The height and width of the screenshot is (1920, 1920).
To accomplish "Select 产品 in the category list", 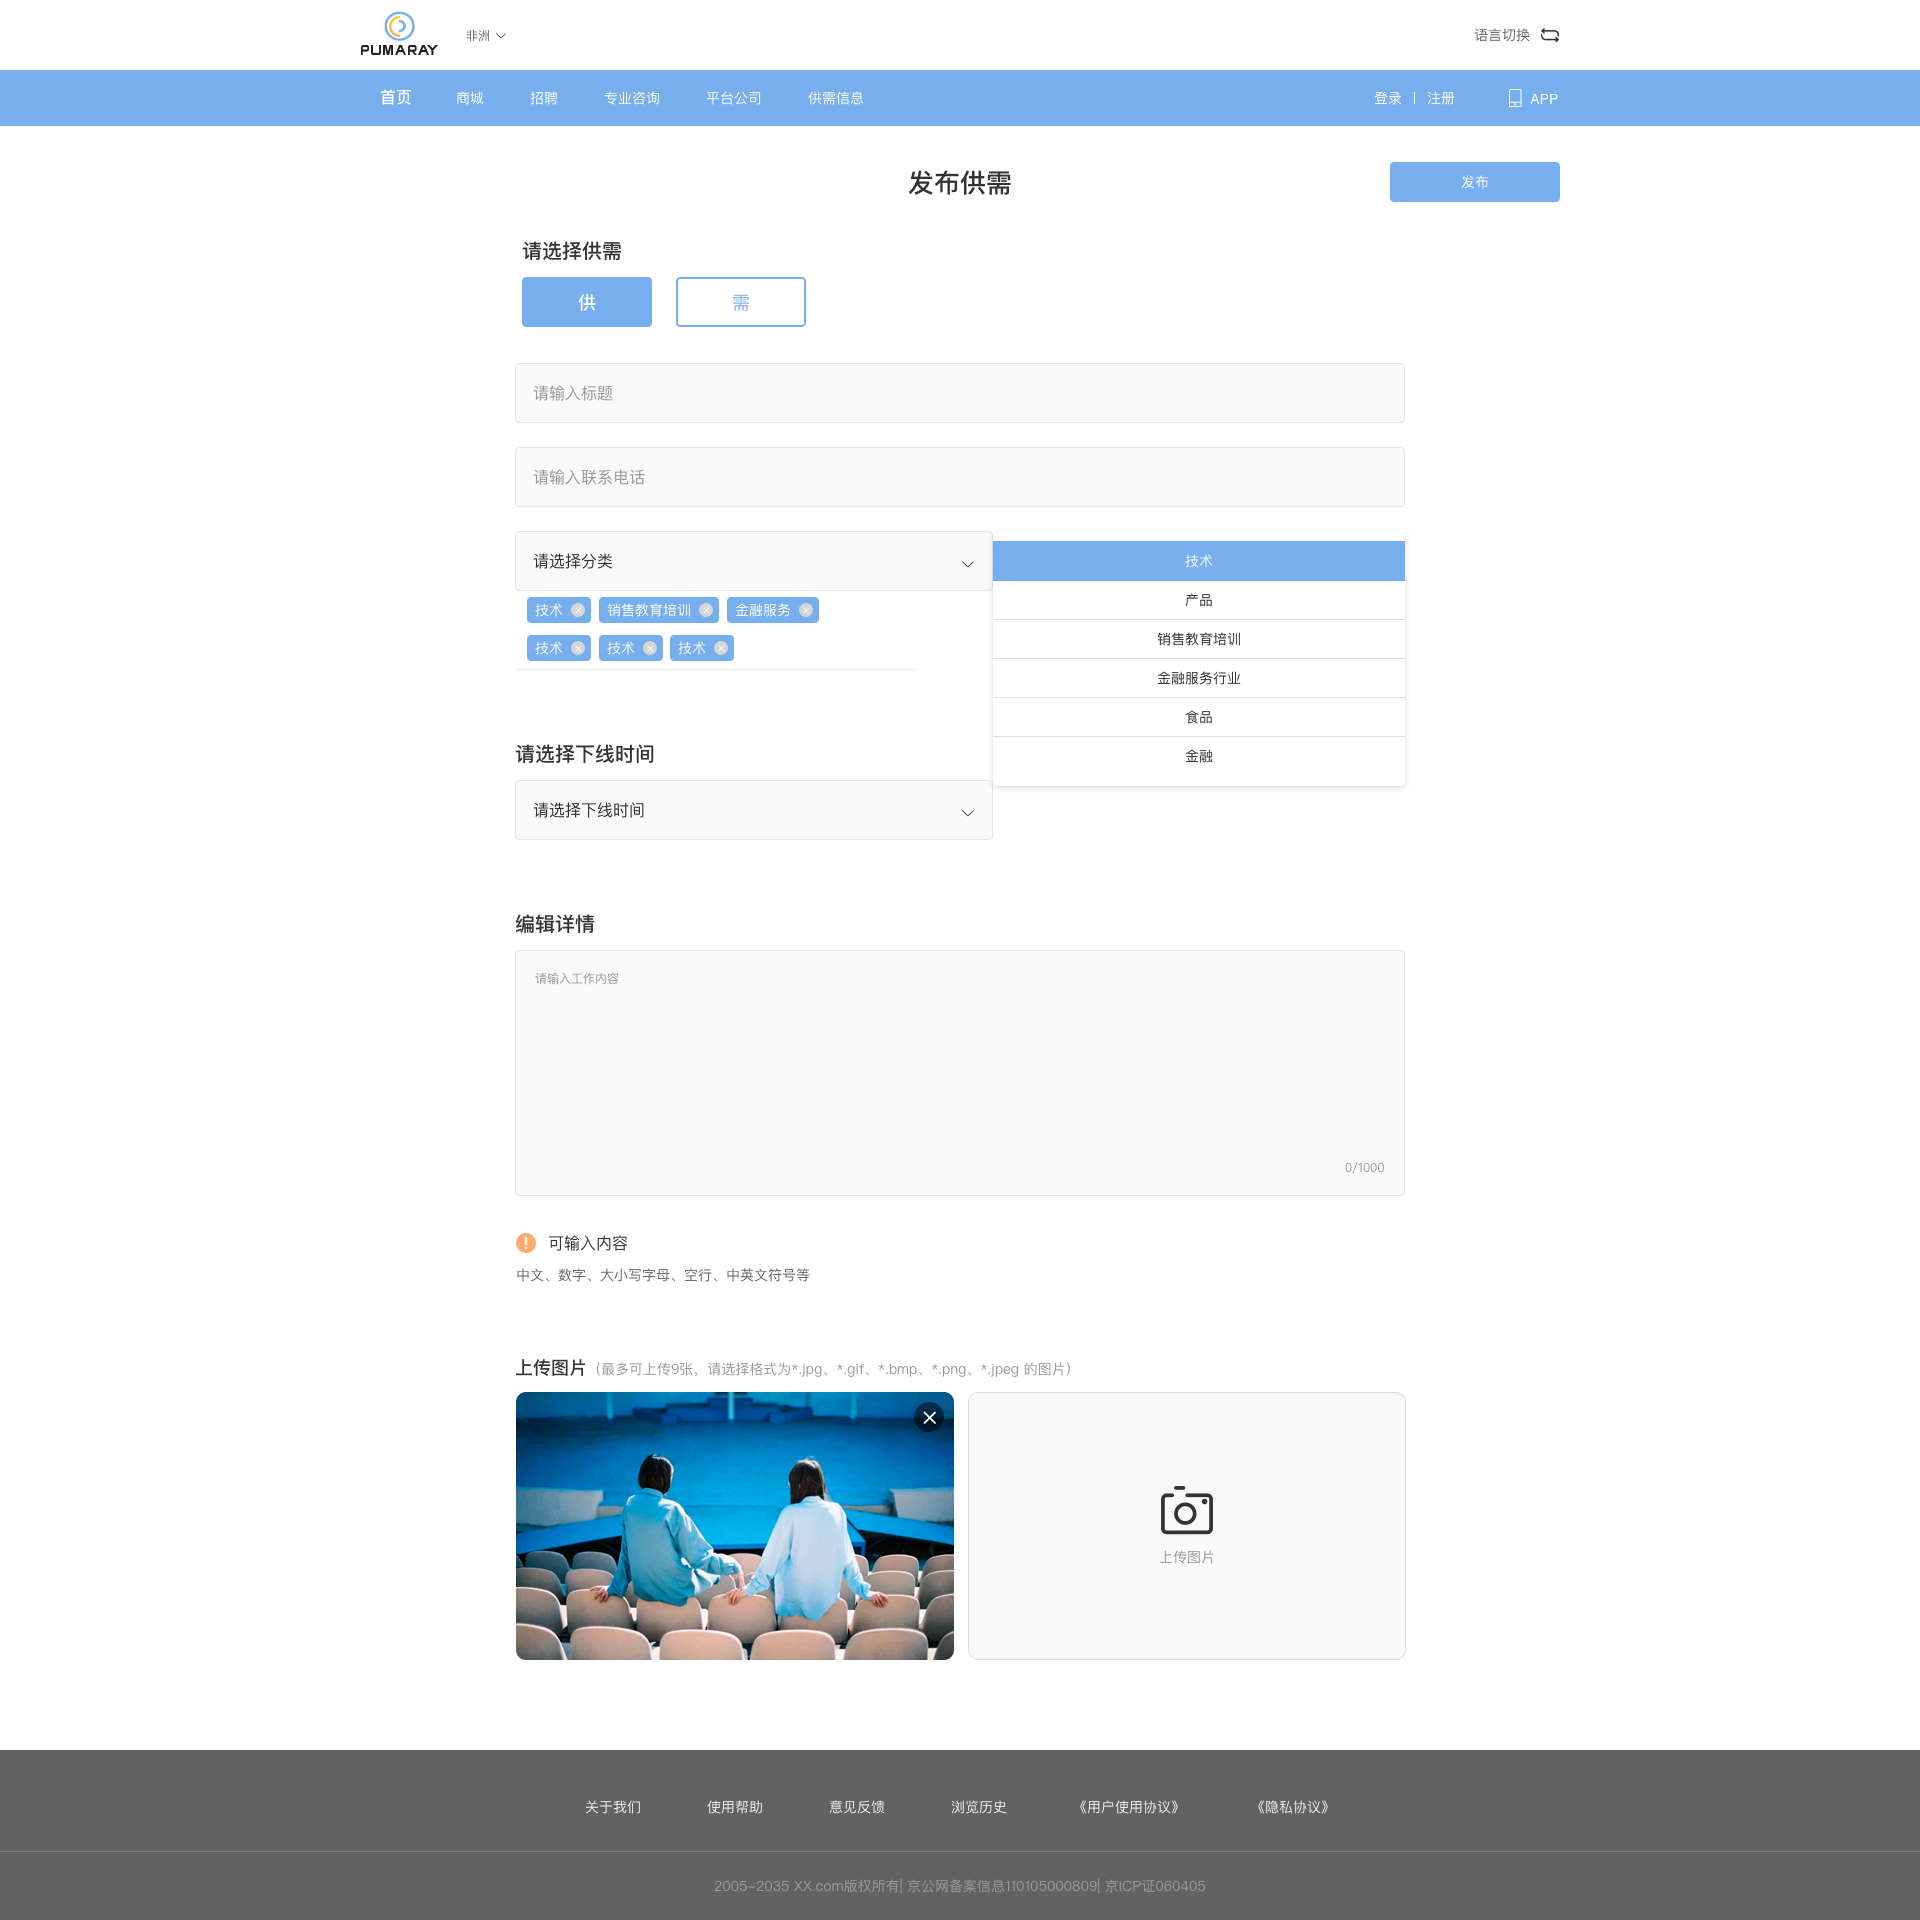I will [x=1199, y=600].
